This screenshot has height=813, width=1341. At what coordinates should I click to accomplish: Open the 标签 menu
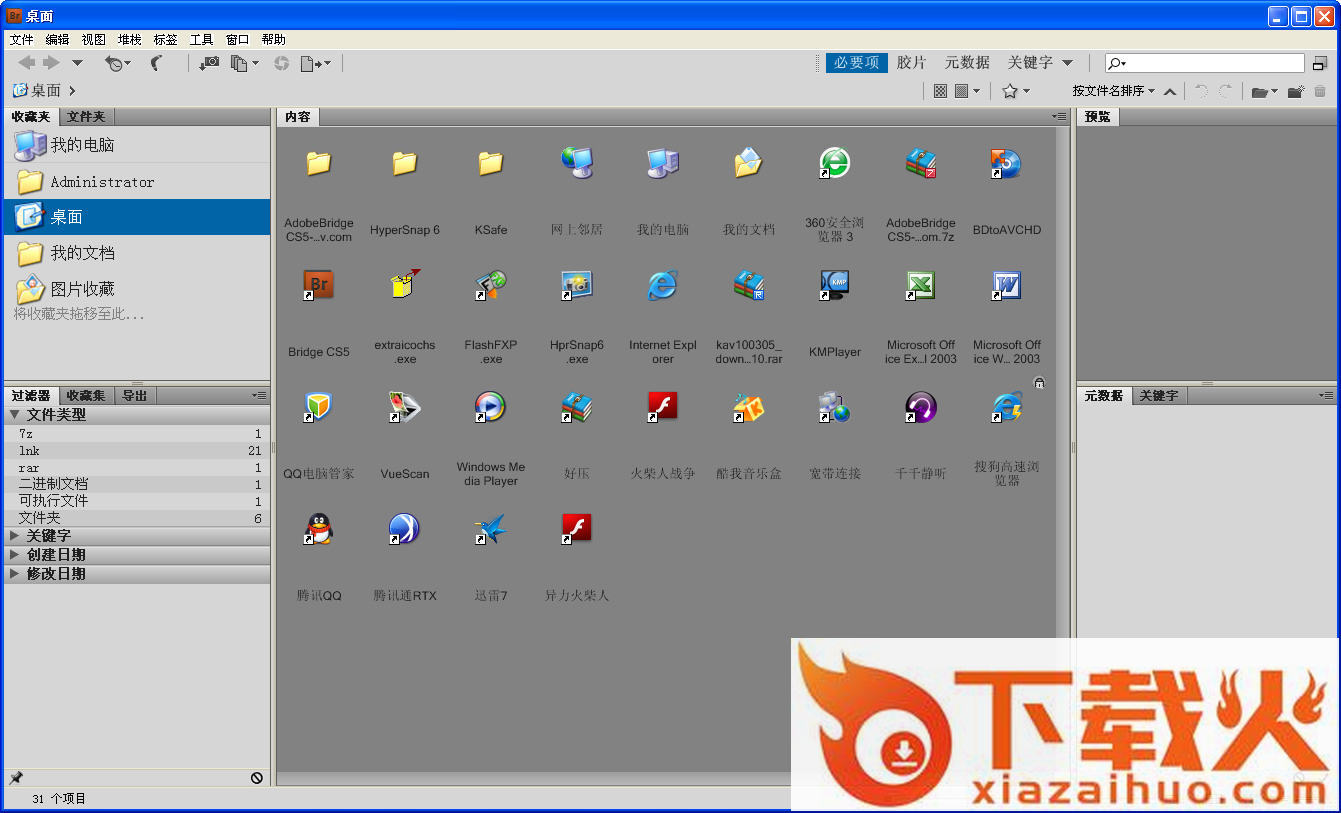click(166, 40)
